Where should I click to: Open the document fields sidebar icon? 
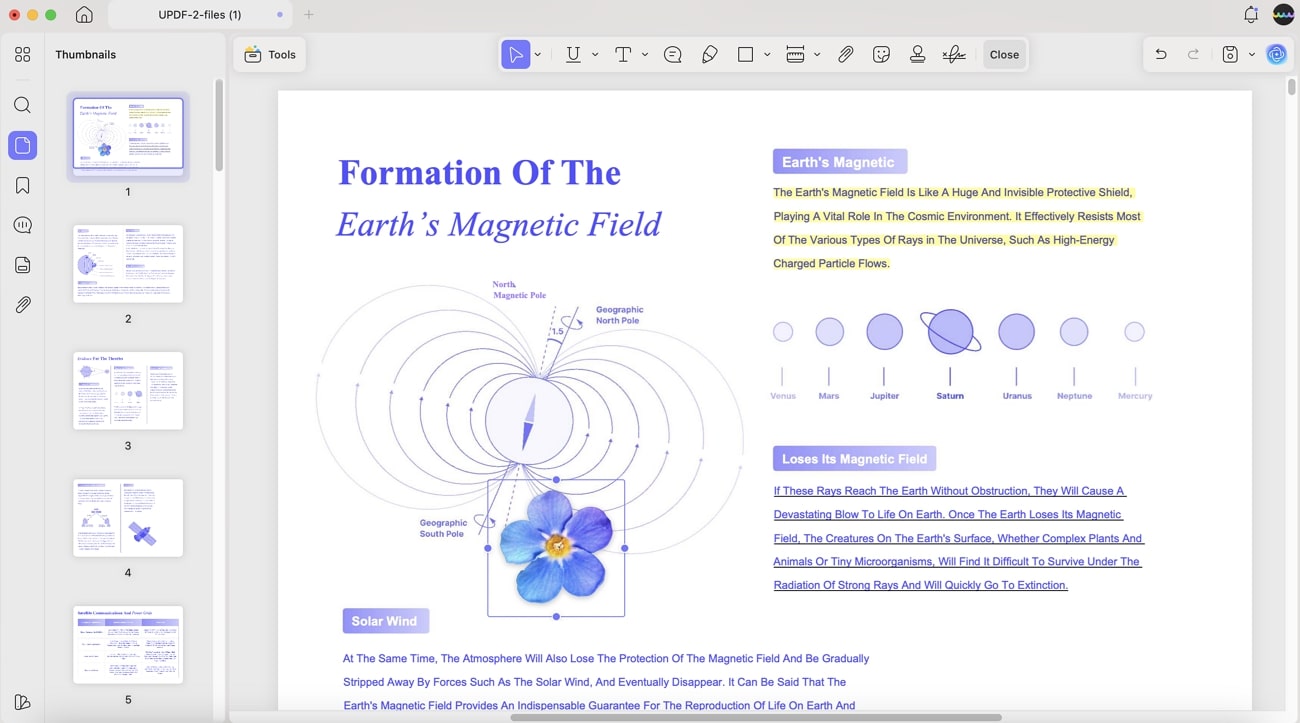click(23, 265)
